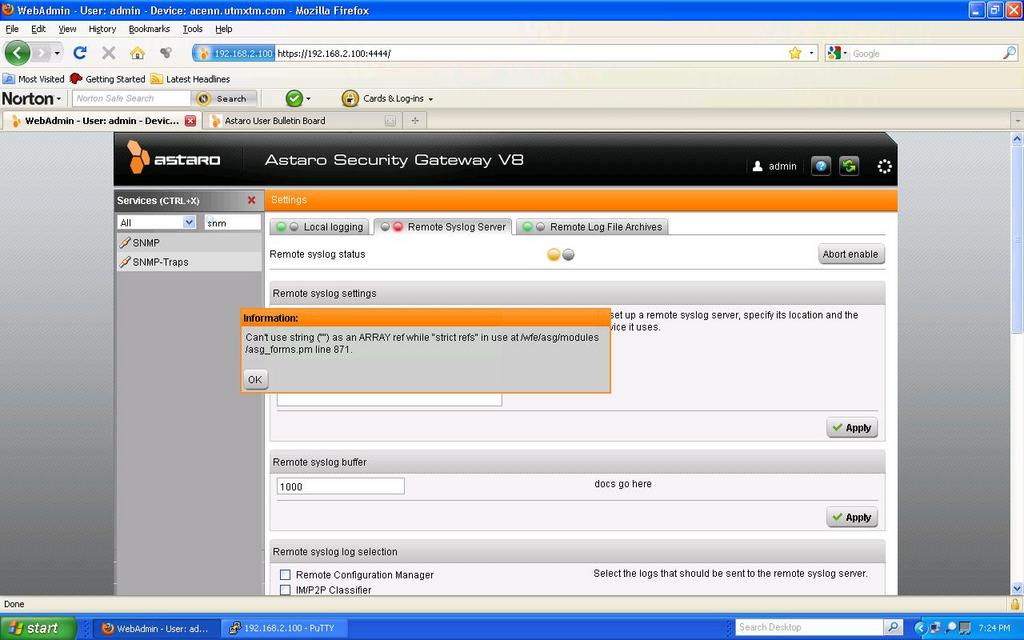The image size is (1024, 640).
Task: Click the bookmark star in address bar
Action: pos(795,53)
